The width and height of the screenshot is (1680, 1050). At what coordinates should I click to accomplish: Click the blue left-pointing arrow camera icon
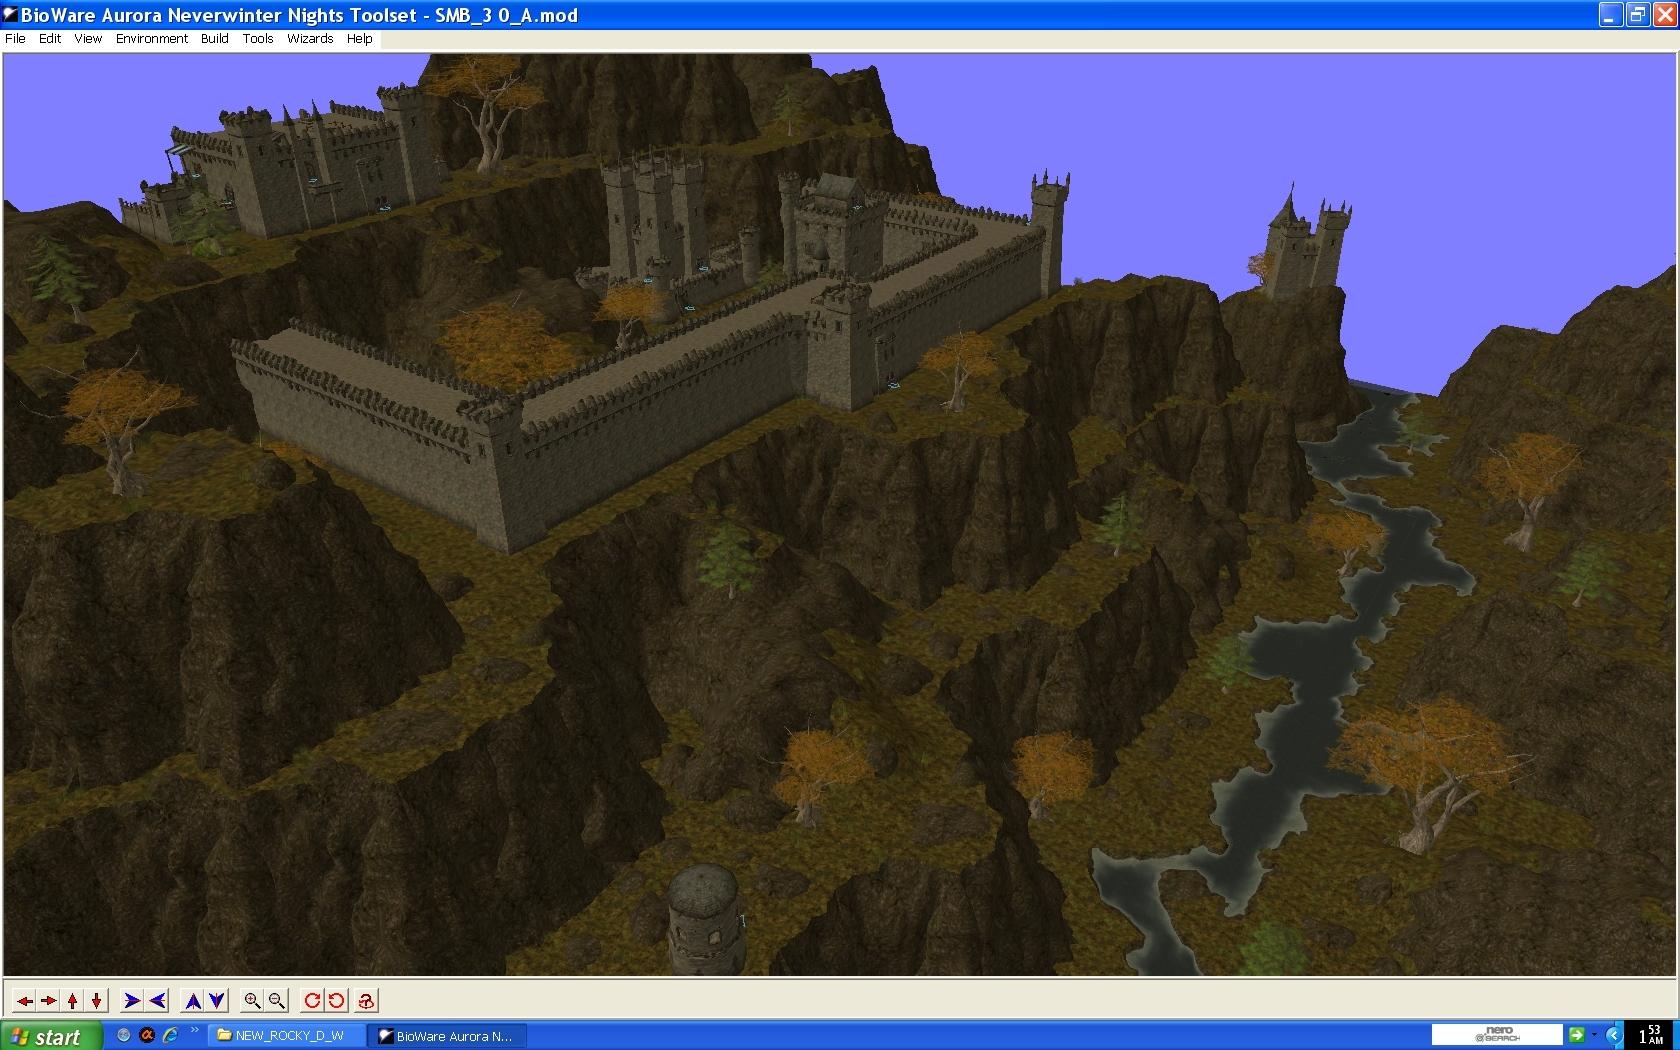(157, 1000)
